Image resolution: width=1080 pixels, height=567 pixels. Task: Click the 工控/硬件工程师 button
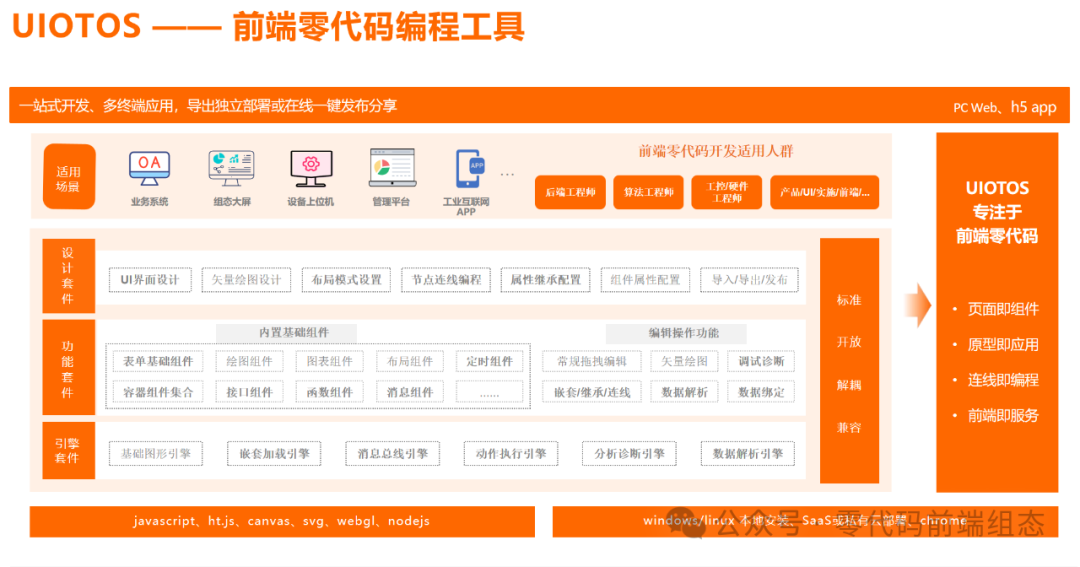(727, 192)
